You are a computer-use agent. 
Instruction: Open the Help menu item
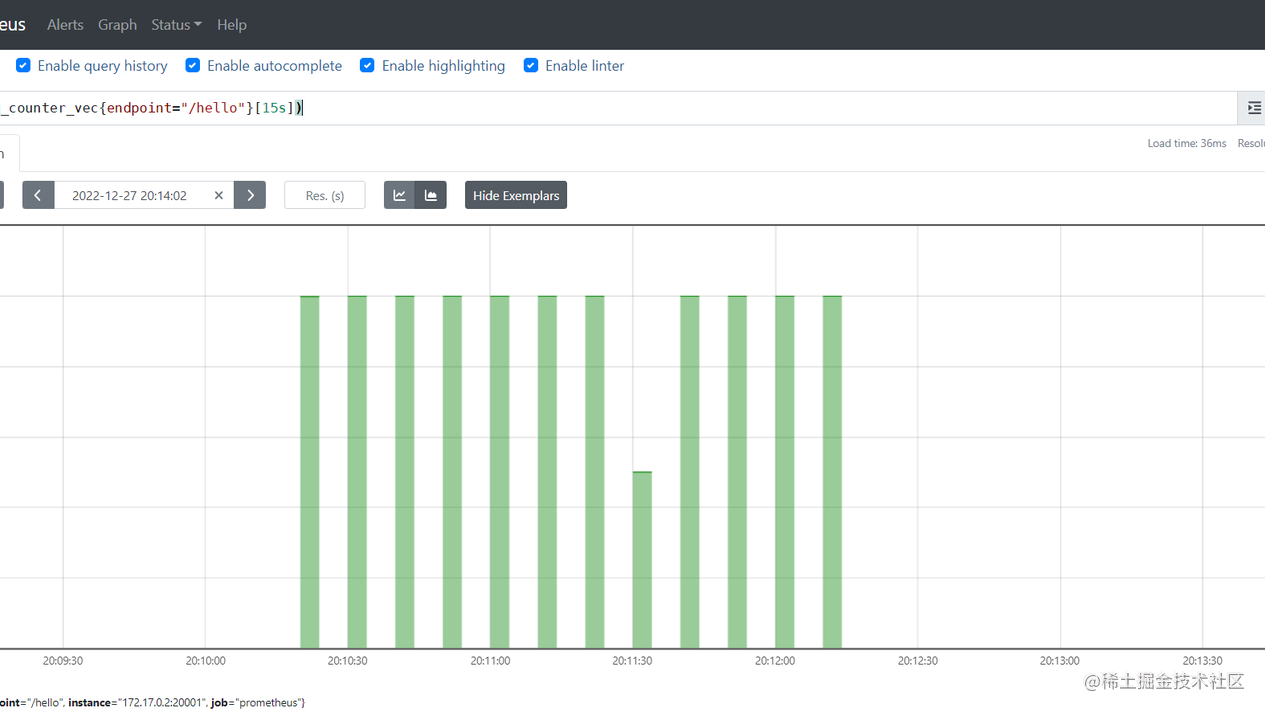click(231, 24)
